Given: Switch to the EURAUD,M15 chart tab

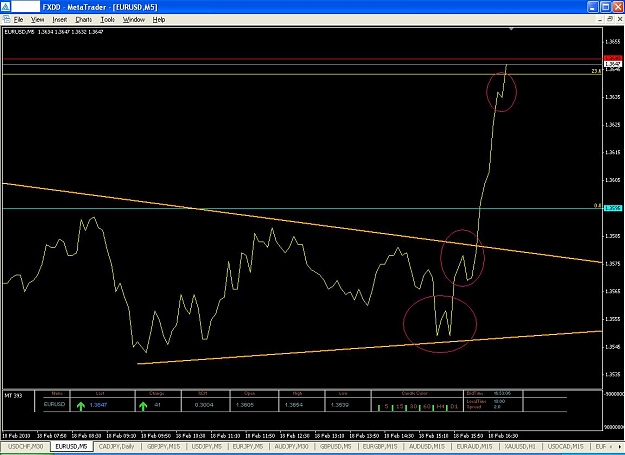Looking at the screenshot, I should (x=474, y=447).
